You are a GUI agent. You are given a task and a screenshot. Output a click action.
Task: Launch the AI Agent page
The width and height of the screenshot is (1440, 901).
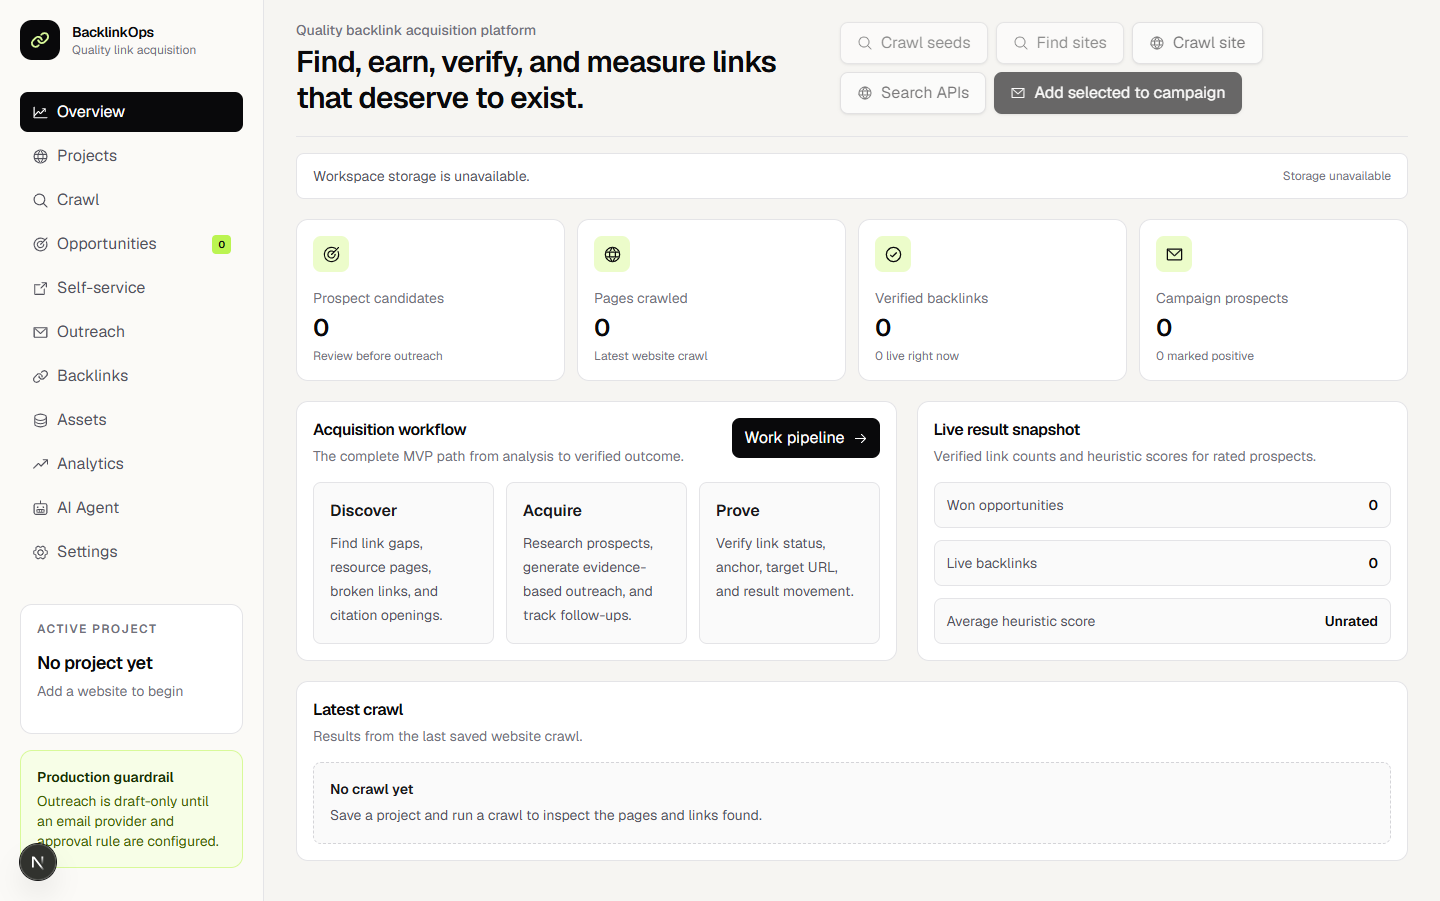131,508
